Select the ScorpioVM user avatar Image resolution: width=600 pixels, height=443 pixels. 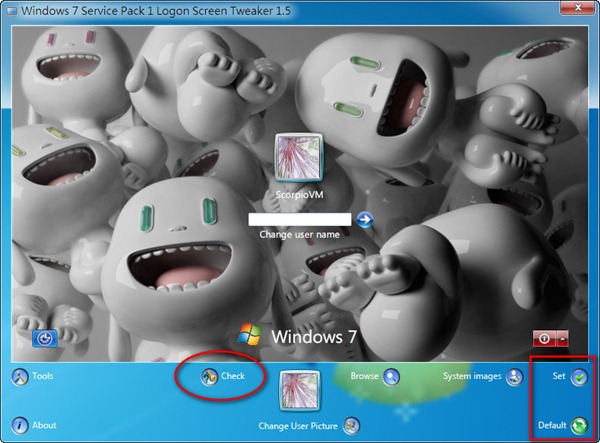[x=298, y=157]
